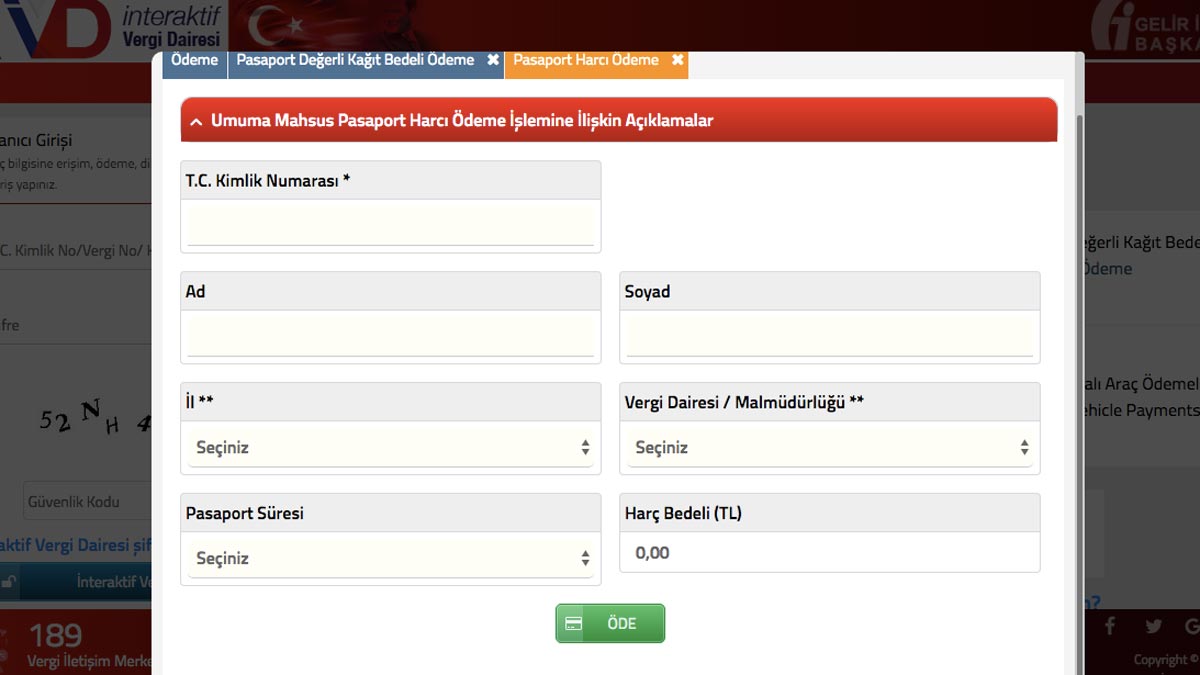Focus the Ad text field

click(x=390, y=336)
